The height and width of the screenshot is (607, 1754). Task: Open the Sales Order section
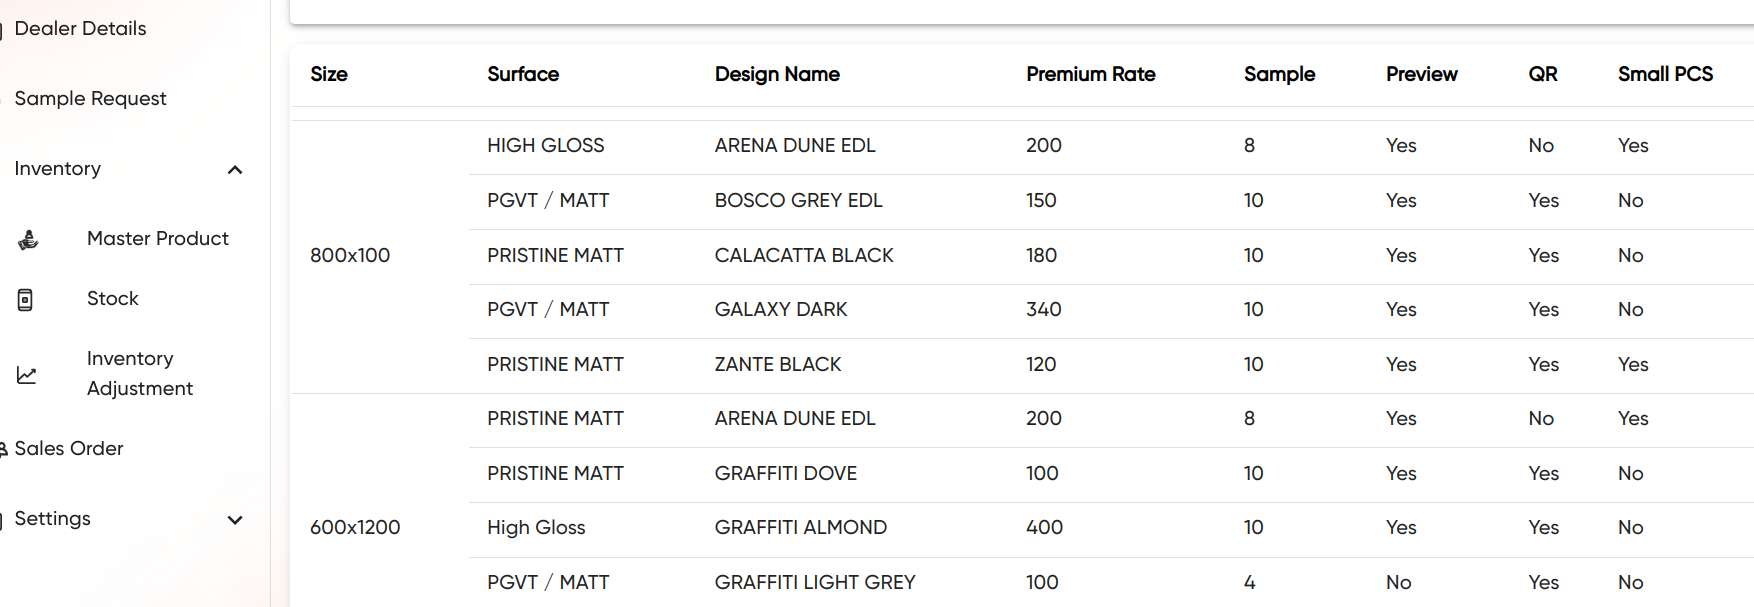click(68, 449)
